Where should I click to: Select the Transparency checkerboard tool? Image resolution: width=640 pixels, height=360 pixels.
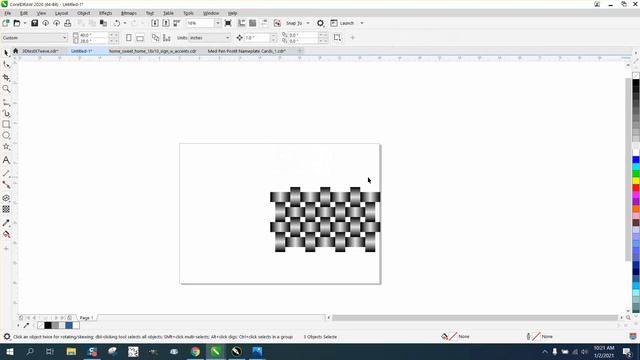coord(6,209)
